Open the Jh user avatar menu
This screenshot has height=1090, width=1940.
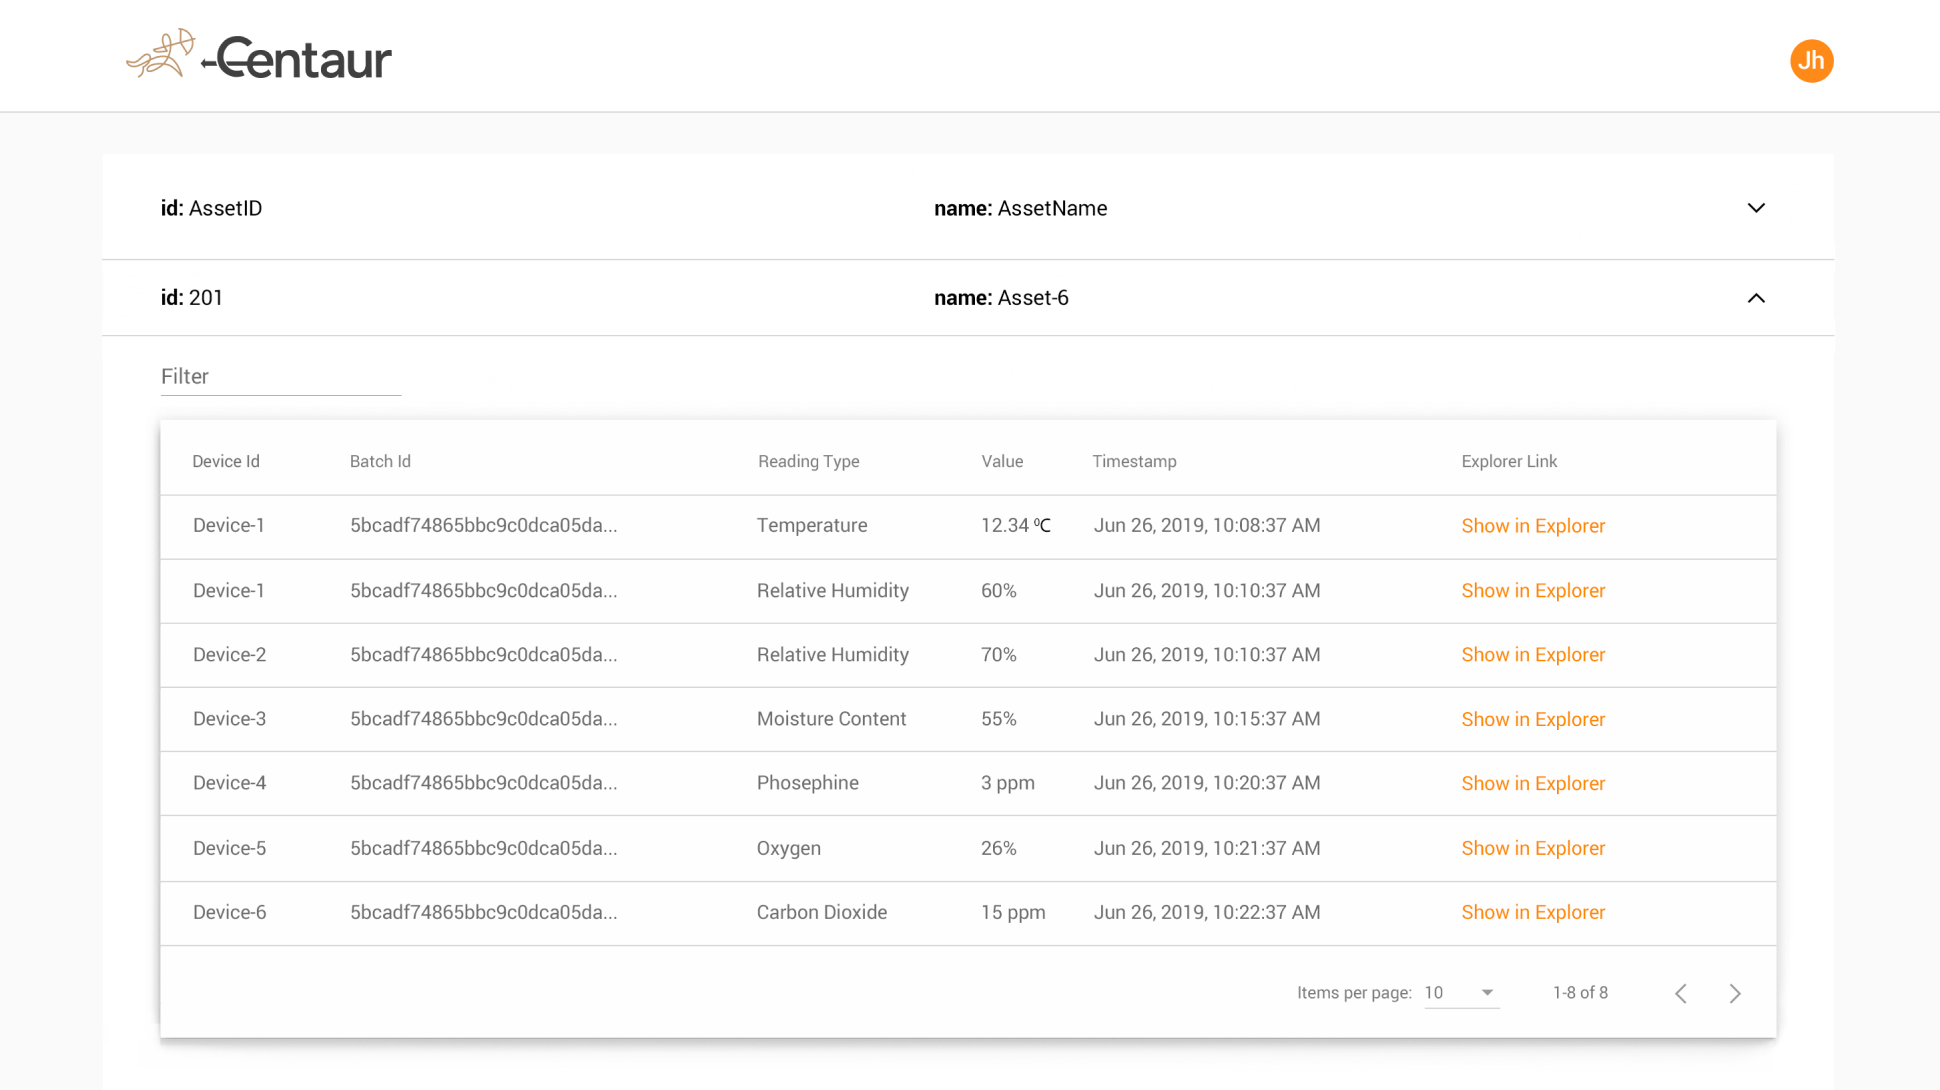(1811, 61)
